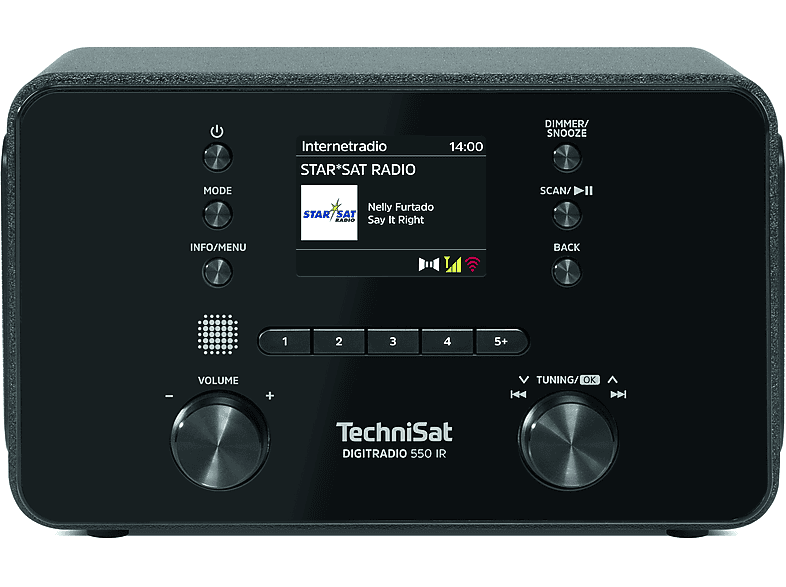Viewport: 786px width, 587px height.
Task: Click the '14:00' clock on display
Action: coord(466,147)
